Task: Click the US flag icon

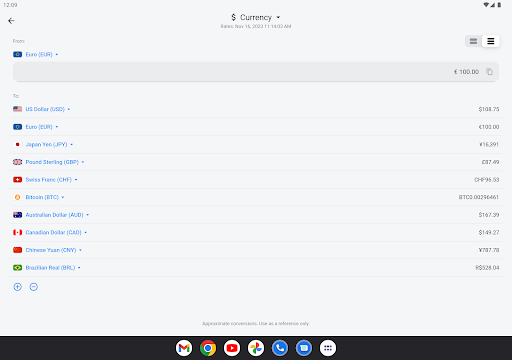Action: point(18,109)
